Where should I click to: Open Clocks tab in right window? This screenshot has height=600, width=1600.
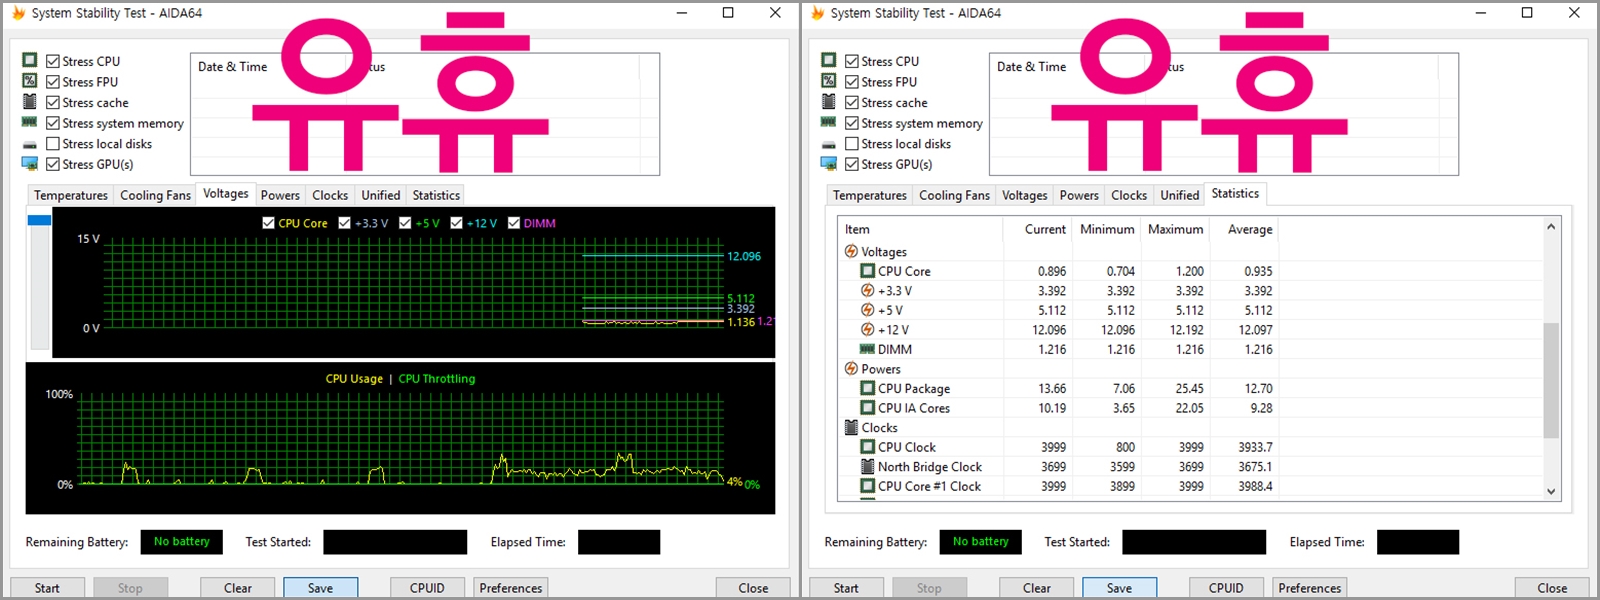tap(1129, 195)
